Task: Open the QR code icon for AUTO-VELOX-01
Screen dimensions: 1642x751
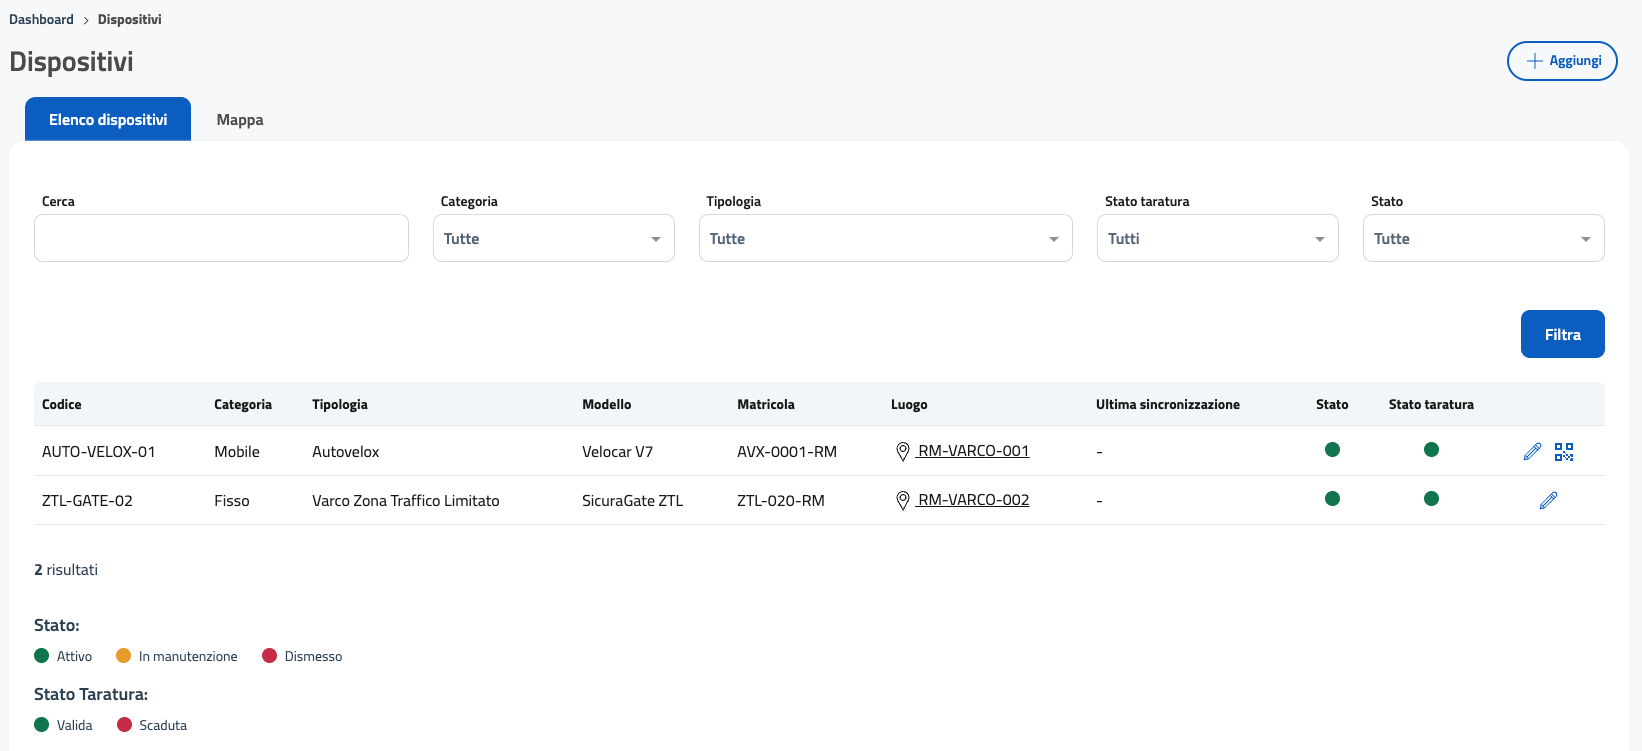Action: 1564,452
